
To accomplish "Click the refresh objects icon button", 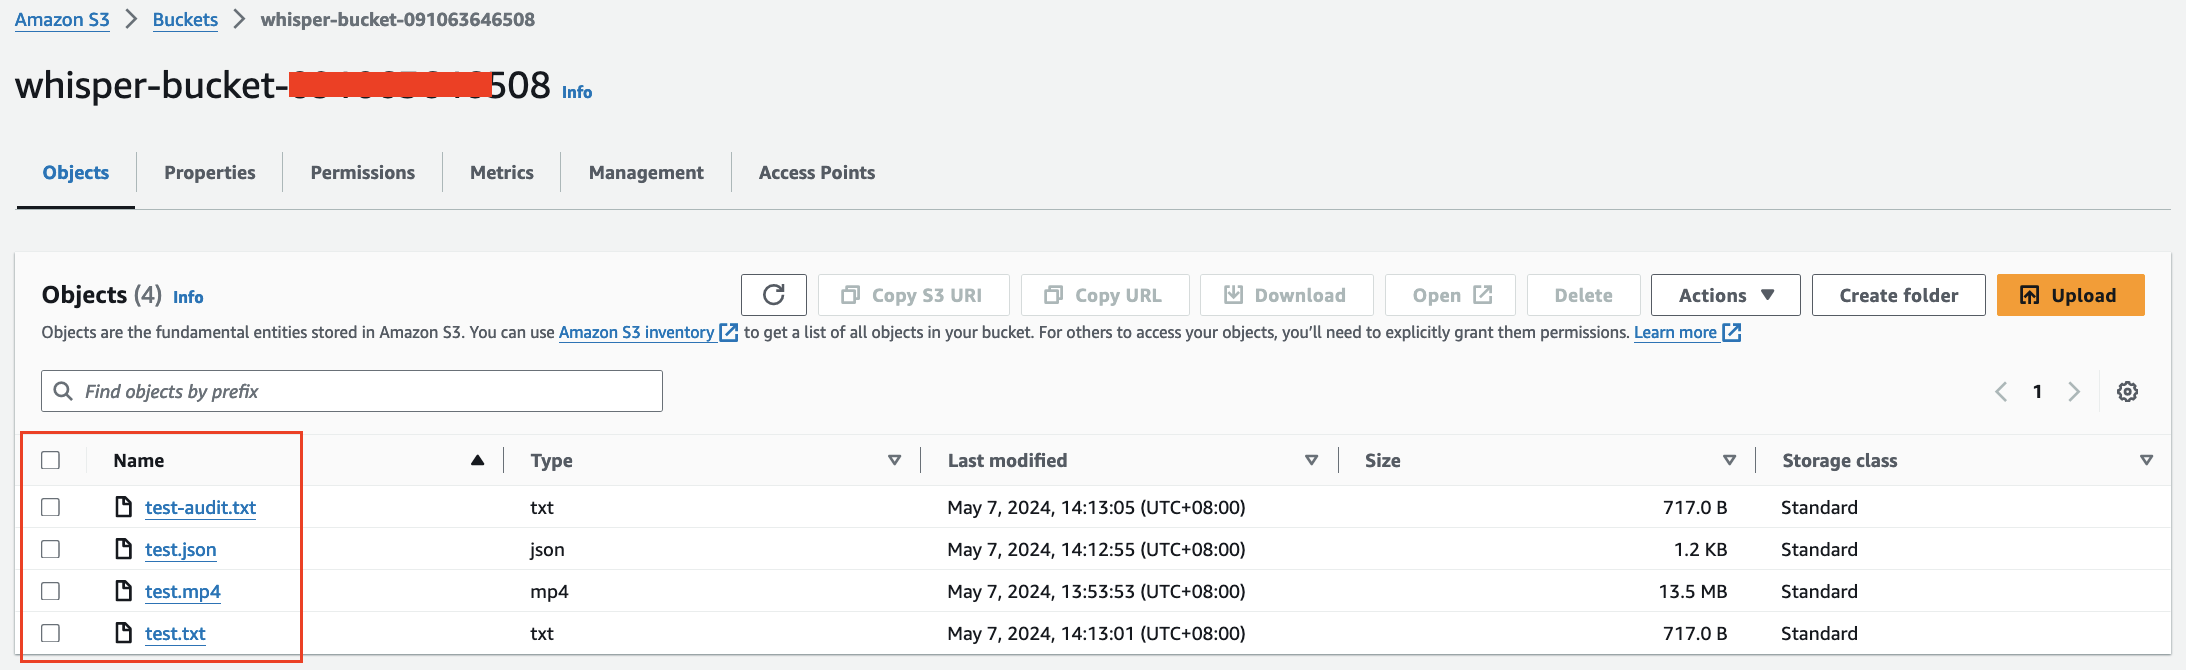I will pyautogui.click(x=773, y=295).
